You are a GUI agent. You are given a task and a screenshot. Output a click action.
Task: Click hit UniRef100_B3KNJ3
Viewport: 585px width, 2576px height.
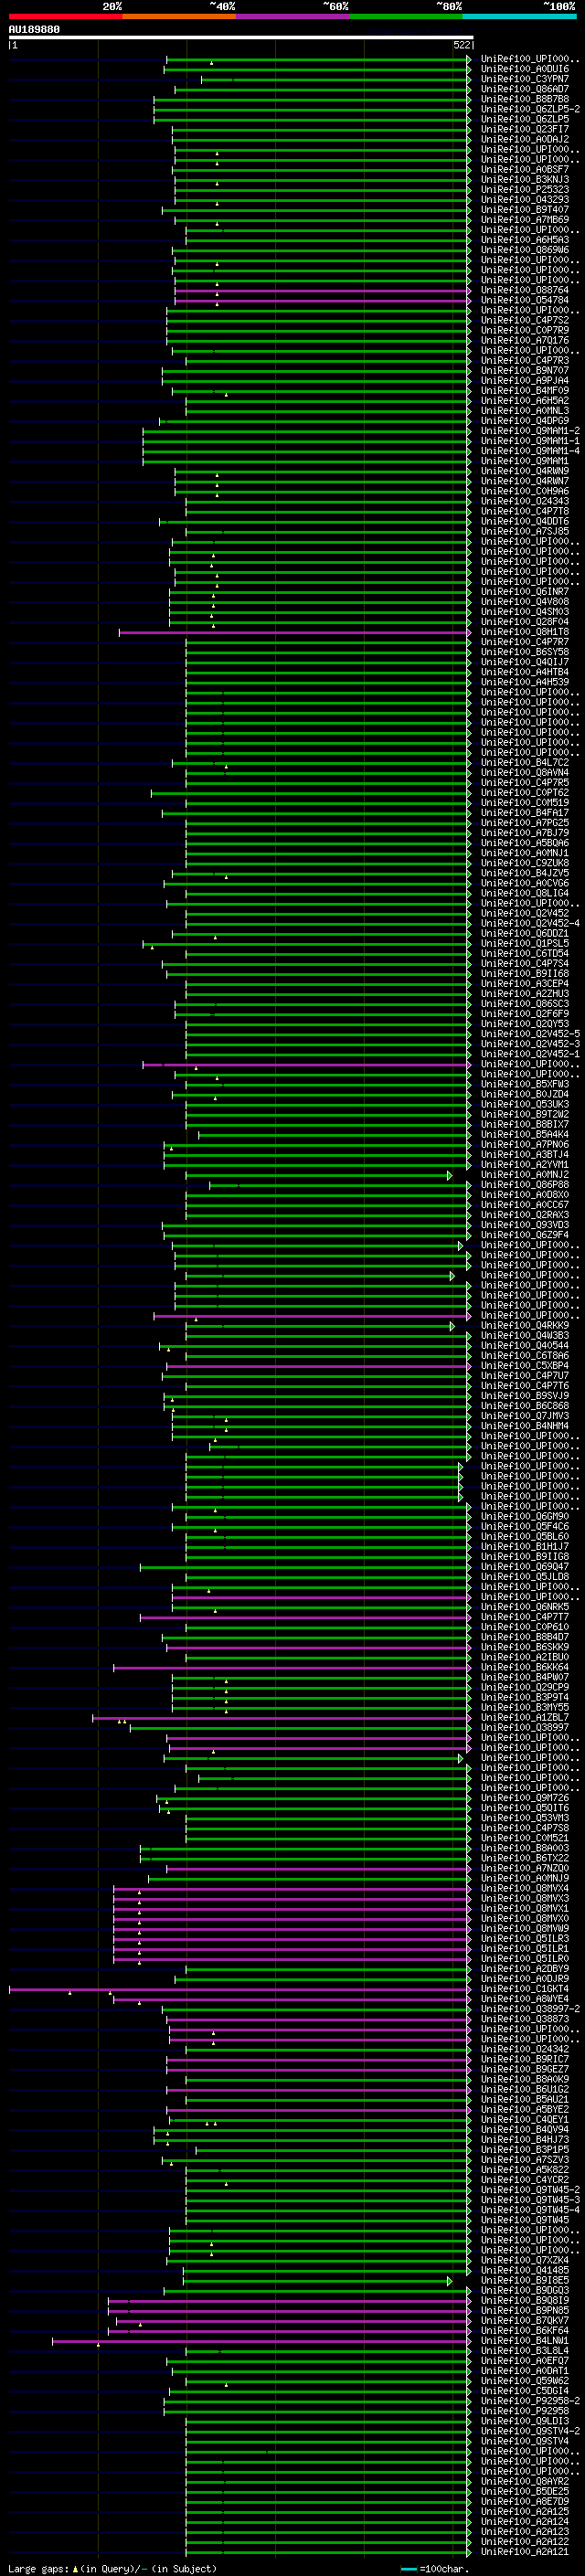(525, 180)
